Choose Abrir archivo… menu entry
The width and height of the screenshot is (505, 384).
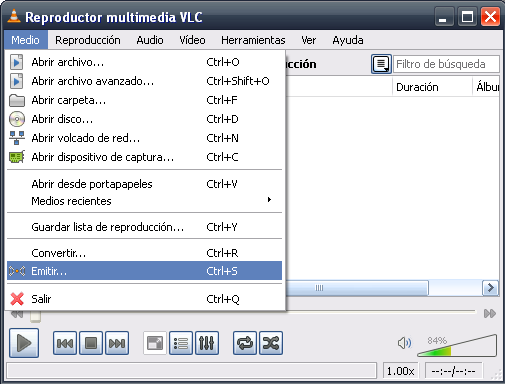coord(145,62)
